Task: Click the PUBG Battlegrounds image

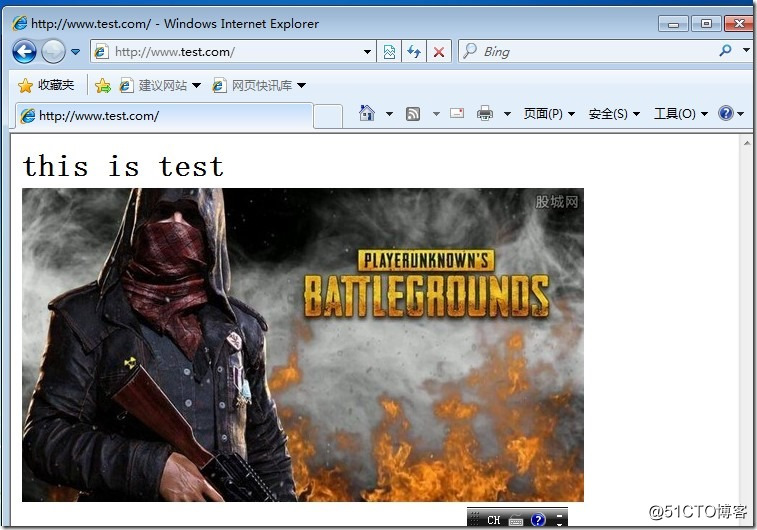Action: click(303, 345)
